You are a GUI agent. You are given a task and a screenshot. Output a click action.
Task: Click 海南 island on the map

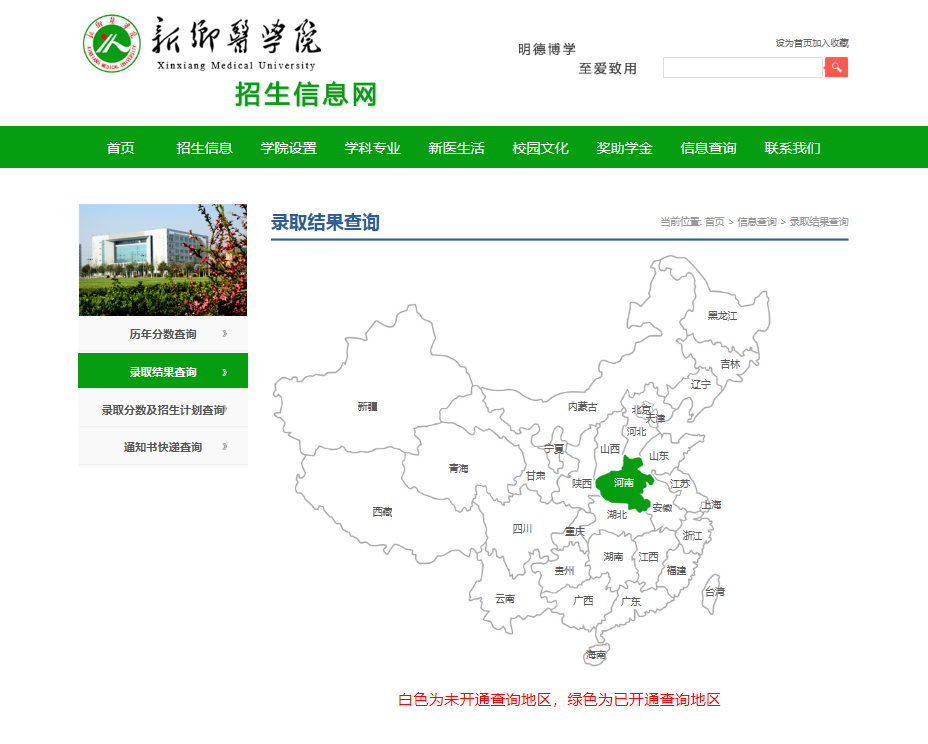tap(596, 655)
